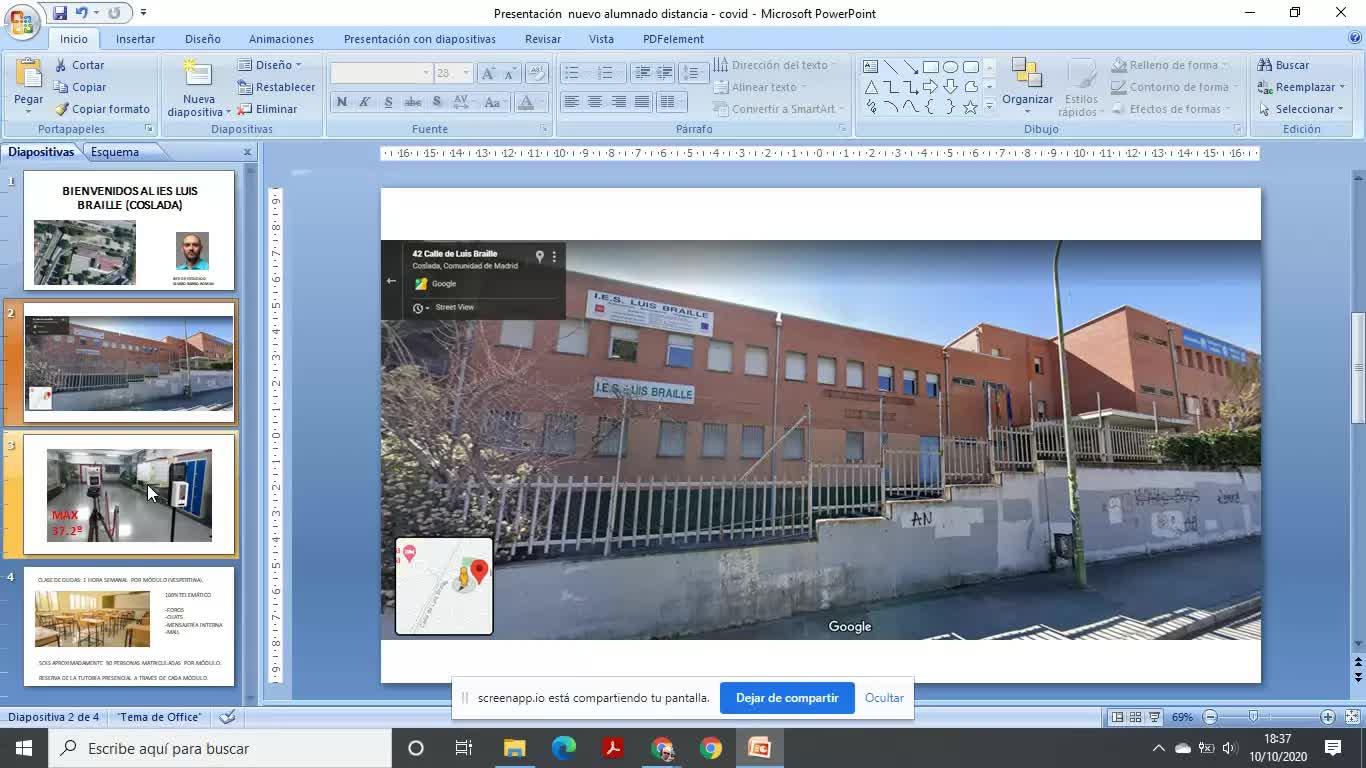
Task: Open the Insertar ribbon tab
Action: [x=135, y=39]
